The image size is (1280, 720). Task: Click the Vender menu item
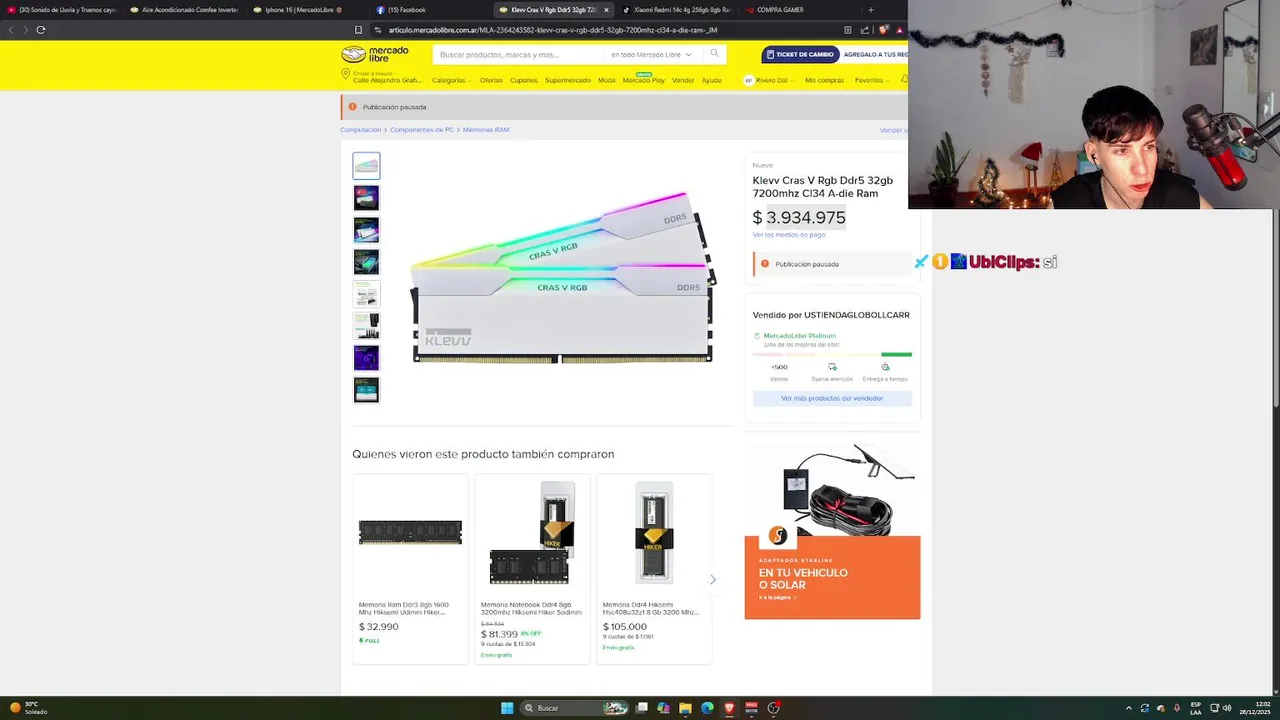pyautogui.click(x=683, y=80)
